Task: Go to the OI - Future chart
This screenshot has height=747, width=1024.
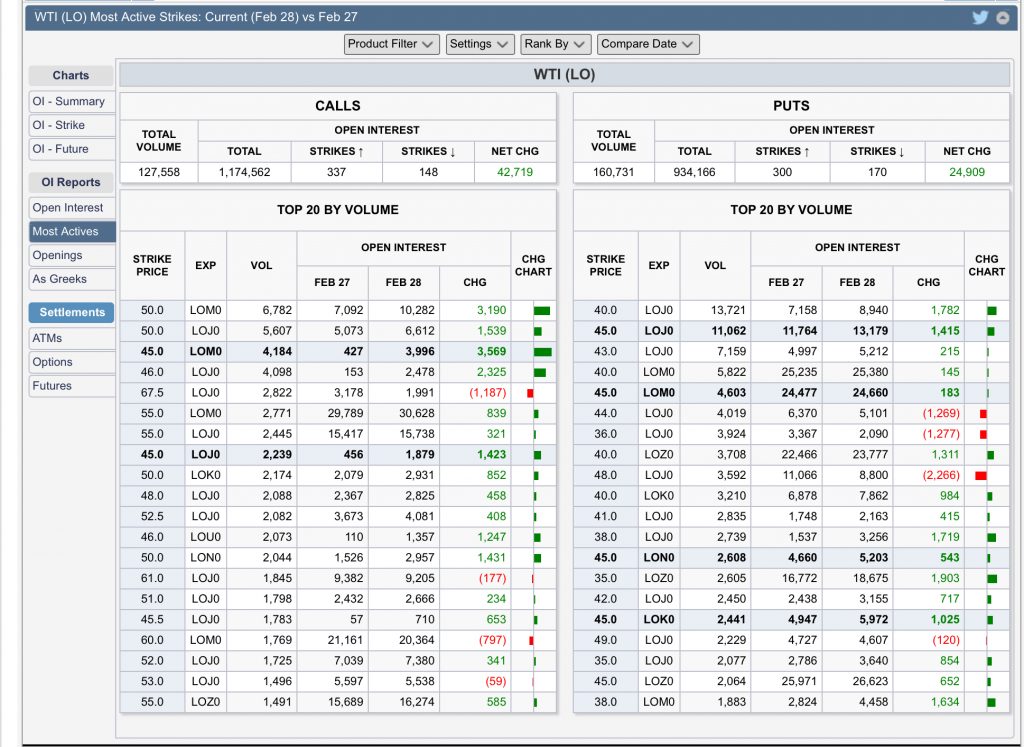Action: click(x=71, y=149)
